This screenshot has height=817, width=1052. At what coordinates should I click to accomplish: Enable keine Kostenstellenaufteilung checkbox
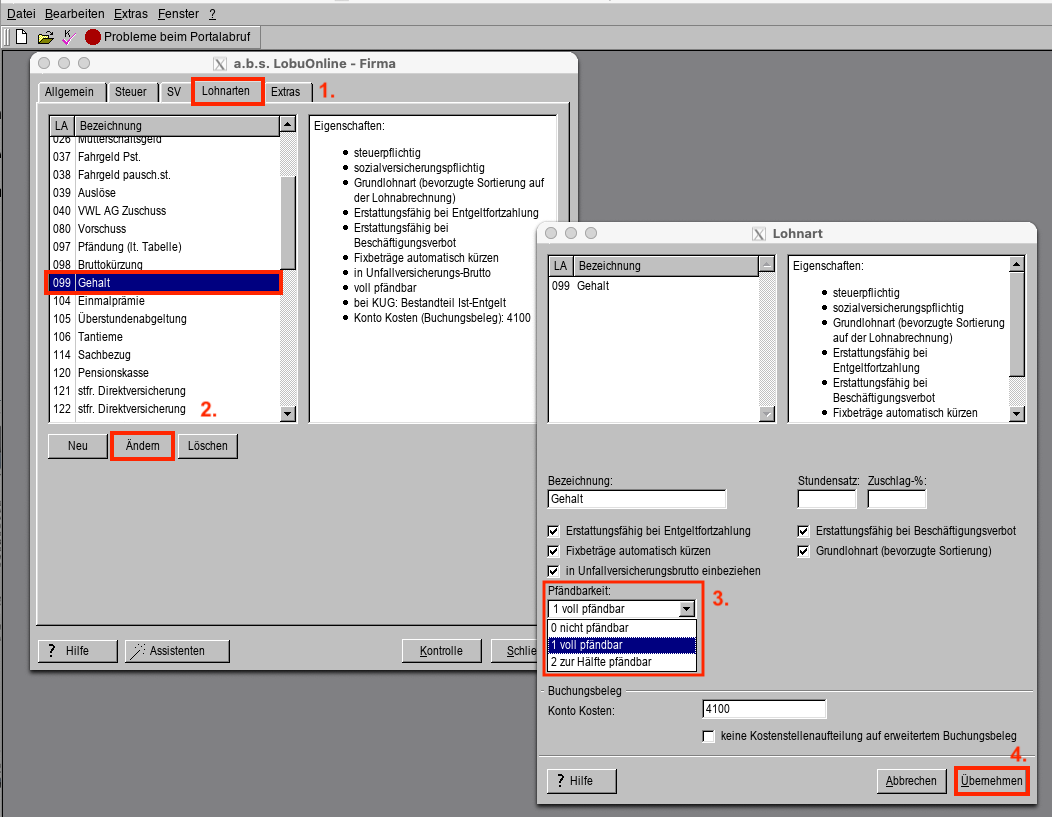tap(709, 737)
